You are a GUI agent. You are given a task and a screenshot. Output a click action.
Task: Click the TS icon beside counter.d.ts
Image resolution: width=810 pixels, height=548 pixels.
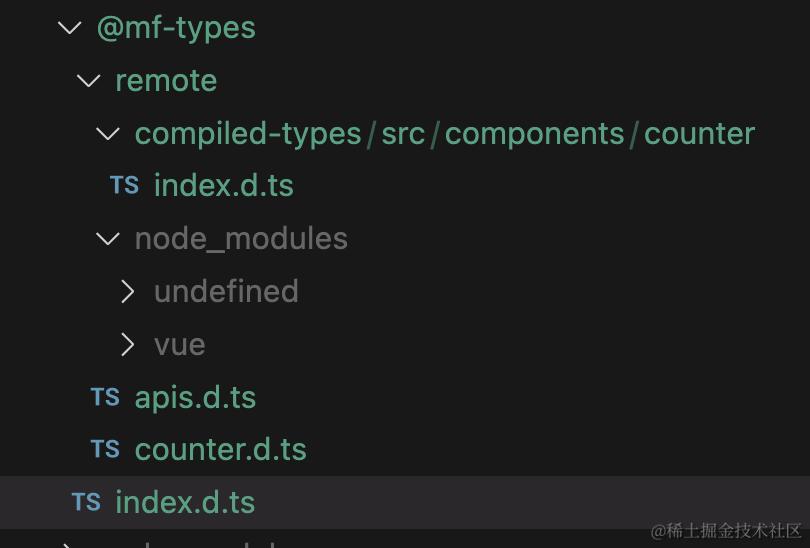105,449
